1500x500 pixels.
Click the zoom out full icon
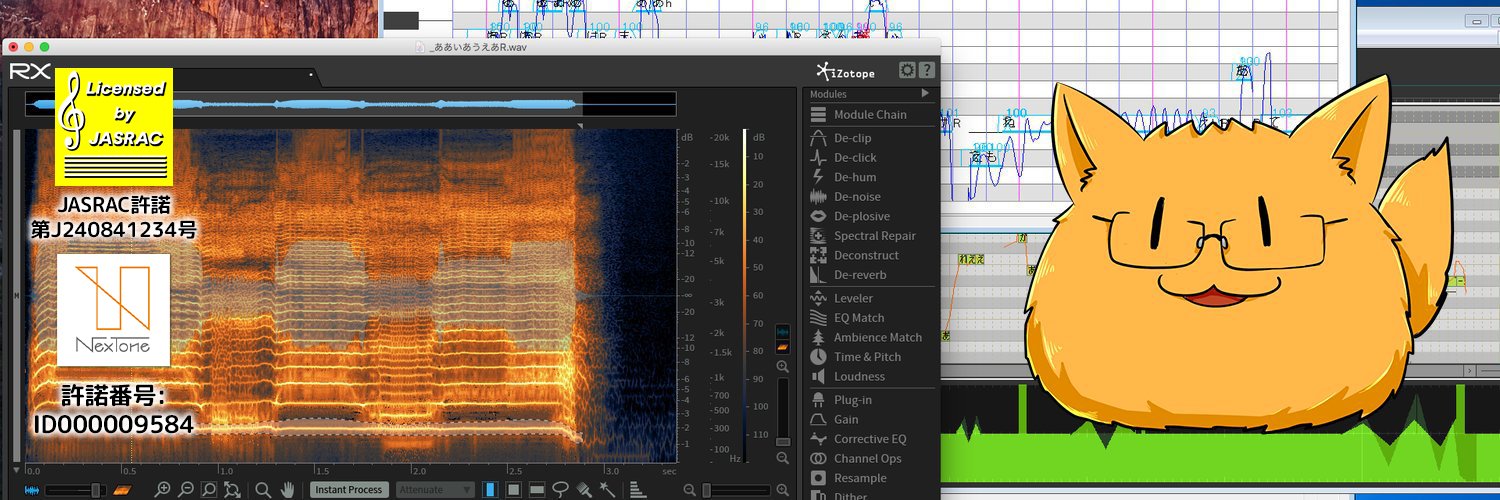(232, 490)
